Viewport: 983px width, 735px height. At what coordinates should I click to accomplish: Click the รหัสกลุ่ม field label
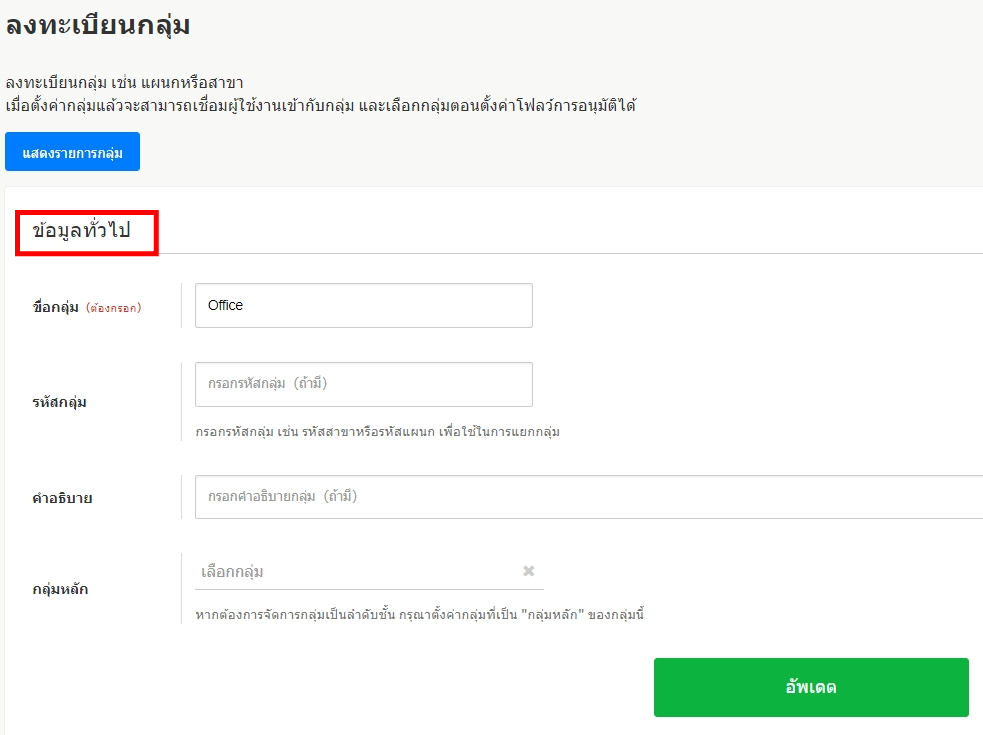coord(60,402)
